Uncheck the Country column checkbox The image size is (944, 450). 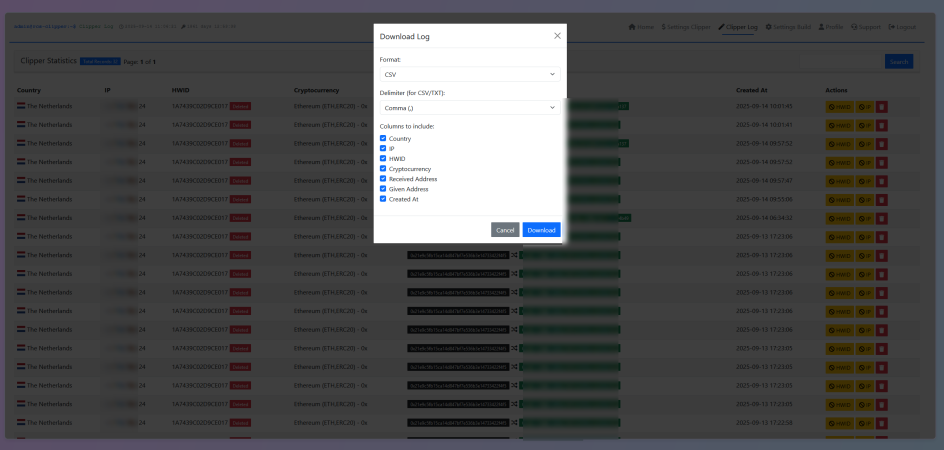[x=383, y=139]
